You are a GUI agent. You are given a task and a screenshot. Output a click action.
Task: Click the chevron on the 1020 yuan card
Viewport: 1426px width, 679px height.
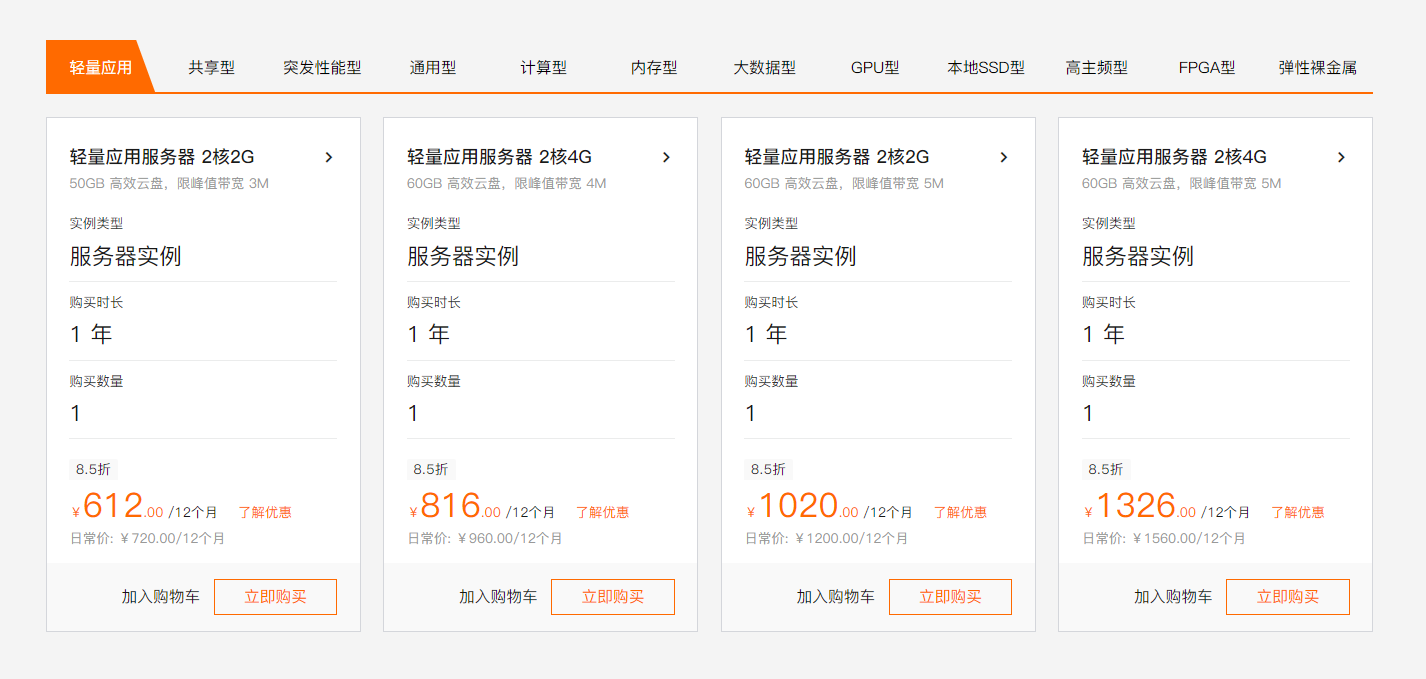coord(1004,157)
